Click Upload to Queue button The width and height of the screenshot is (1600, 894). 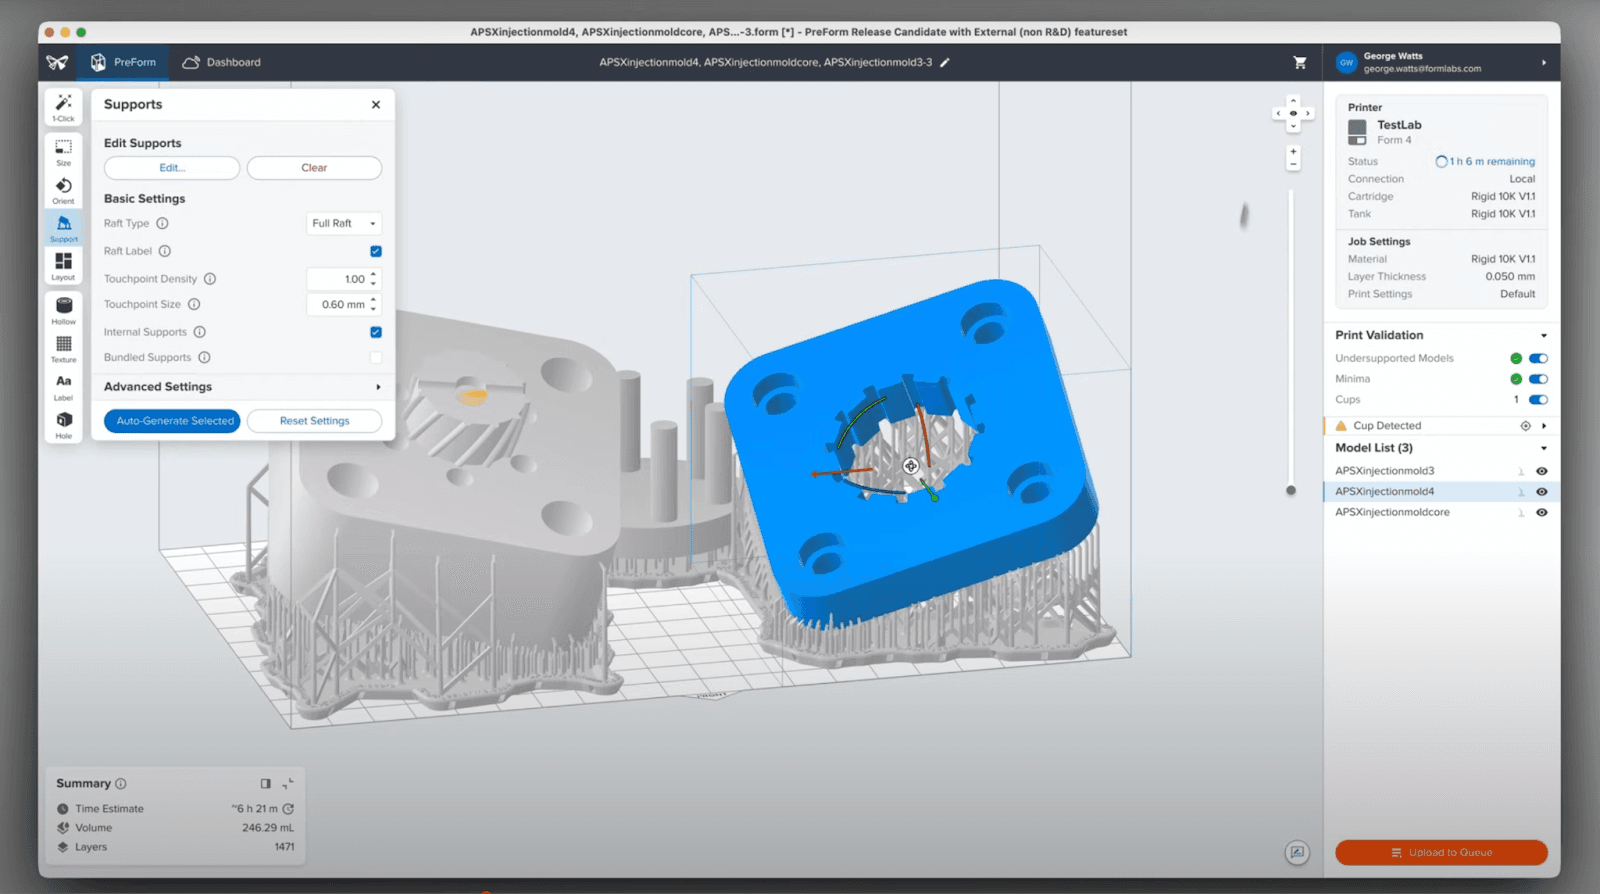1440,852
